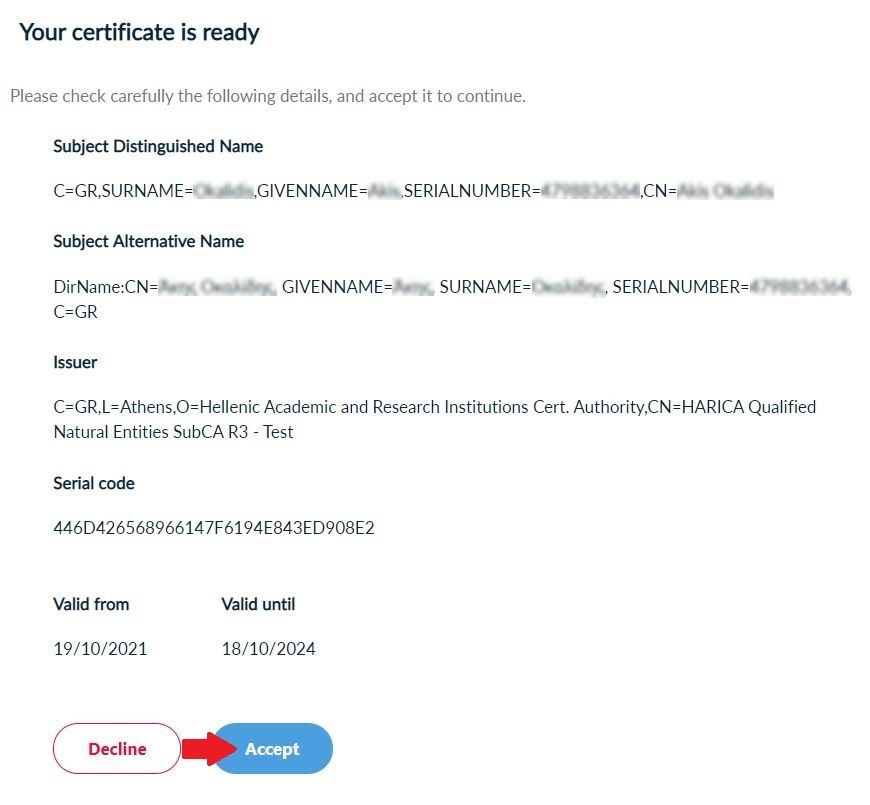This screenshot has width=870, height=805.
Task: Click the blurred SERIALNUMBER value in Distinguished Name
Action: coord(589,190)
